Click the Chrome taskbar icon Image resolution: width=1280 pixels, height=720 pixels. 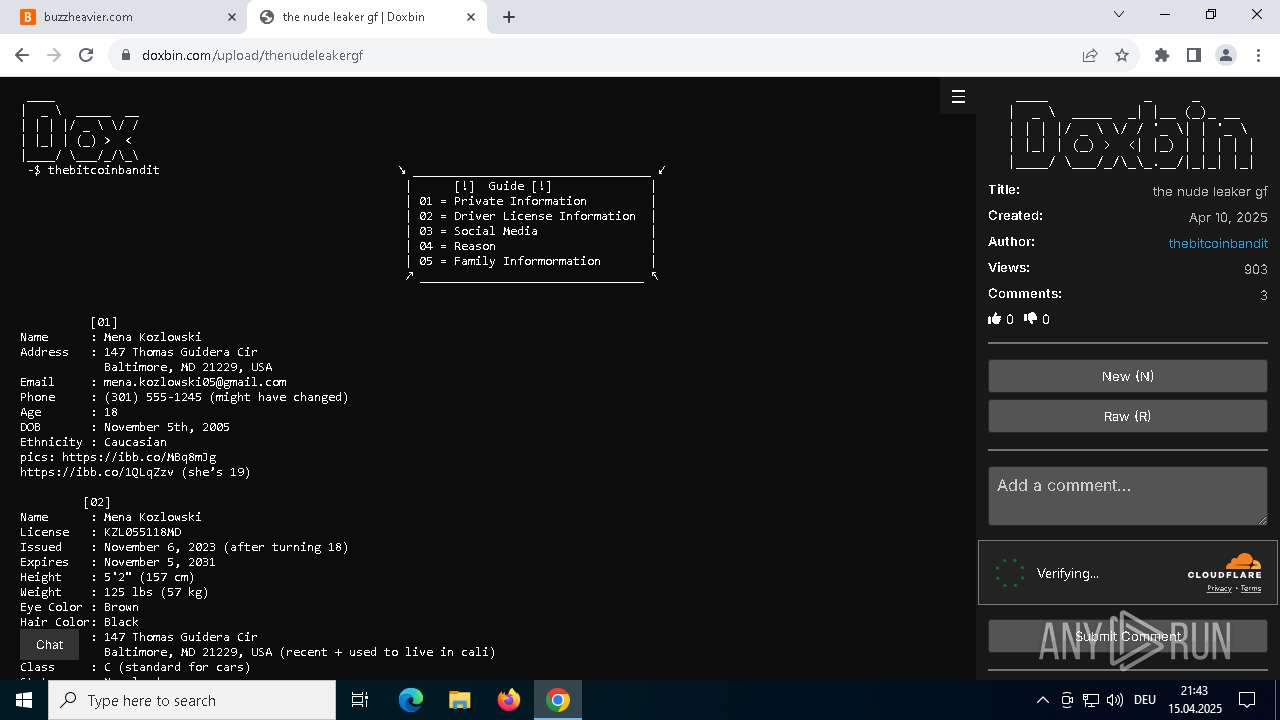pyautogui.click(x=558, y=700)
